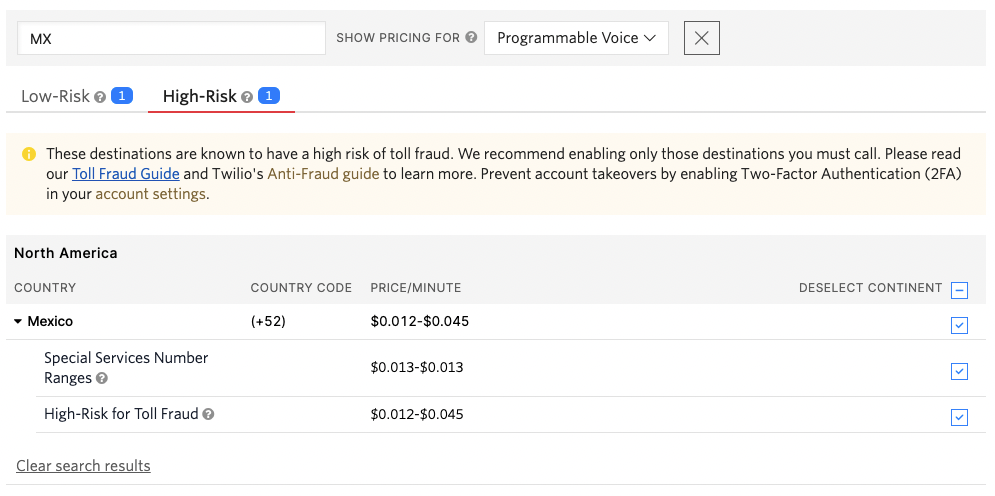Click the MX search input field
The width and height of the screenshot is (995, 496).
click(172, 38)
